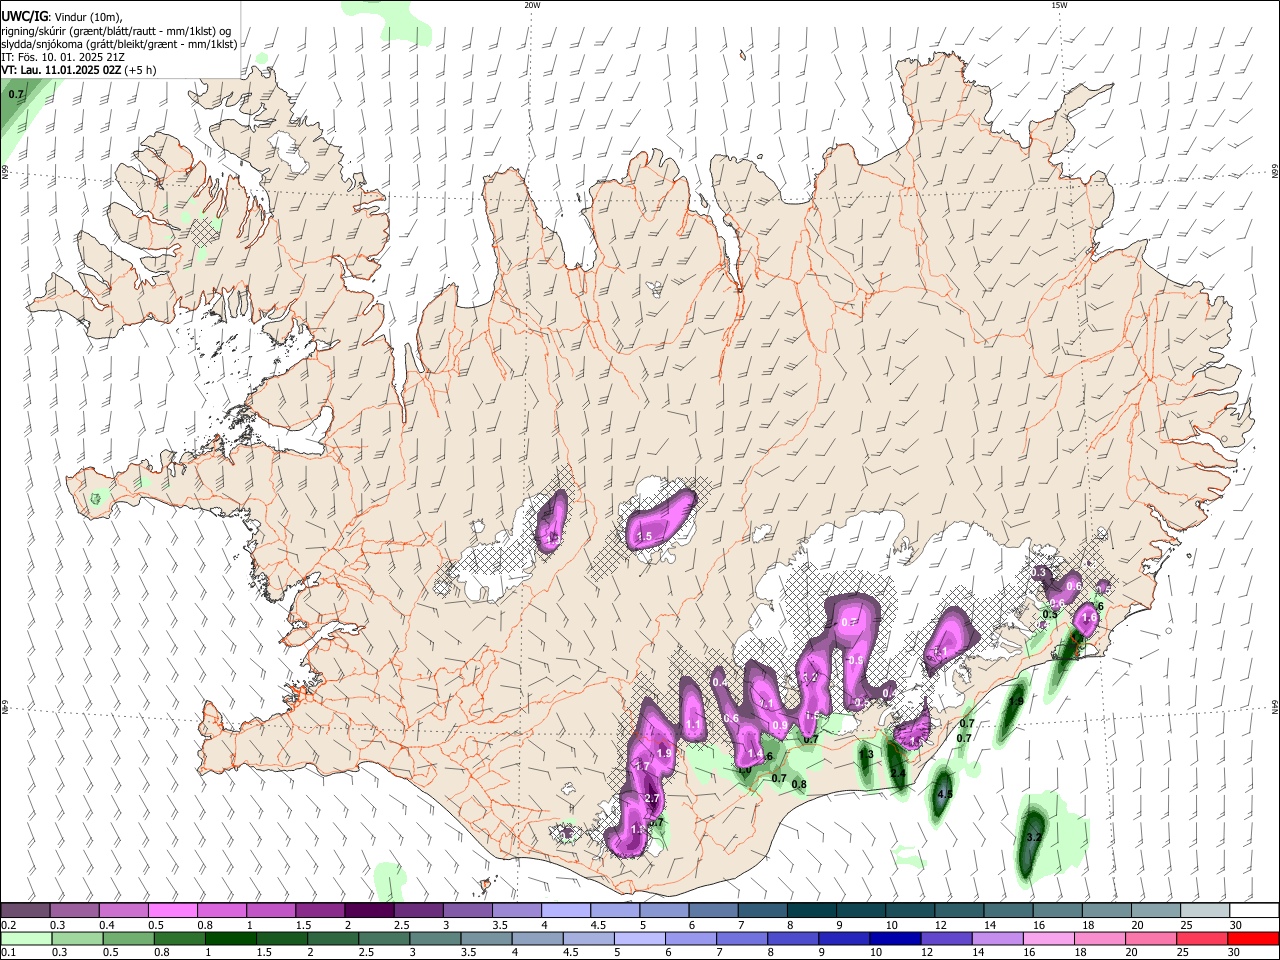Click the red 30 swatch in bottom legend row
Screen dimensions: 1280x960
pos(1253,939)
